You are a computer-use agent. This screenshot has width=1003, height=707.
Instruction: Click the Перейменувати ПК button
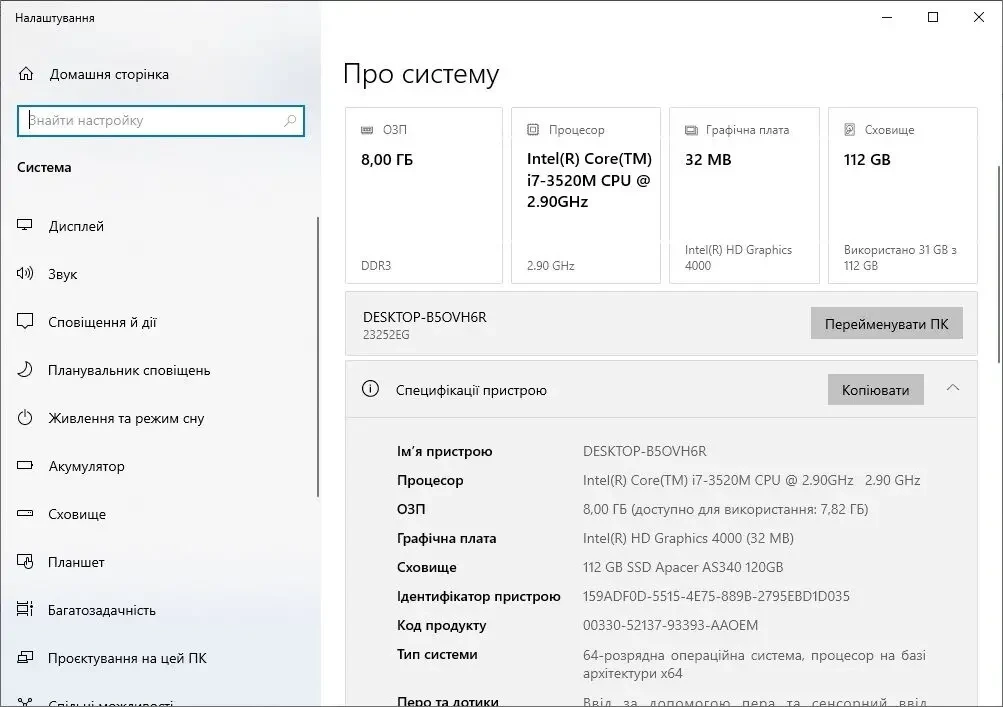tap(887, 323)
